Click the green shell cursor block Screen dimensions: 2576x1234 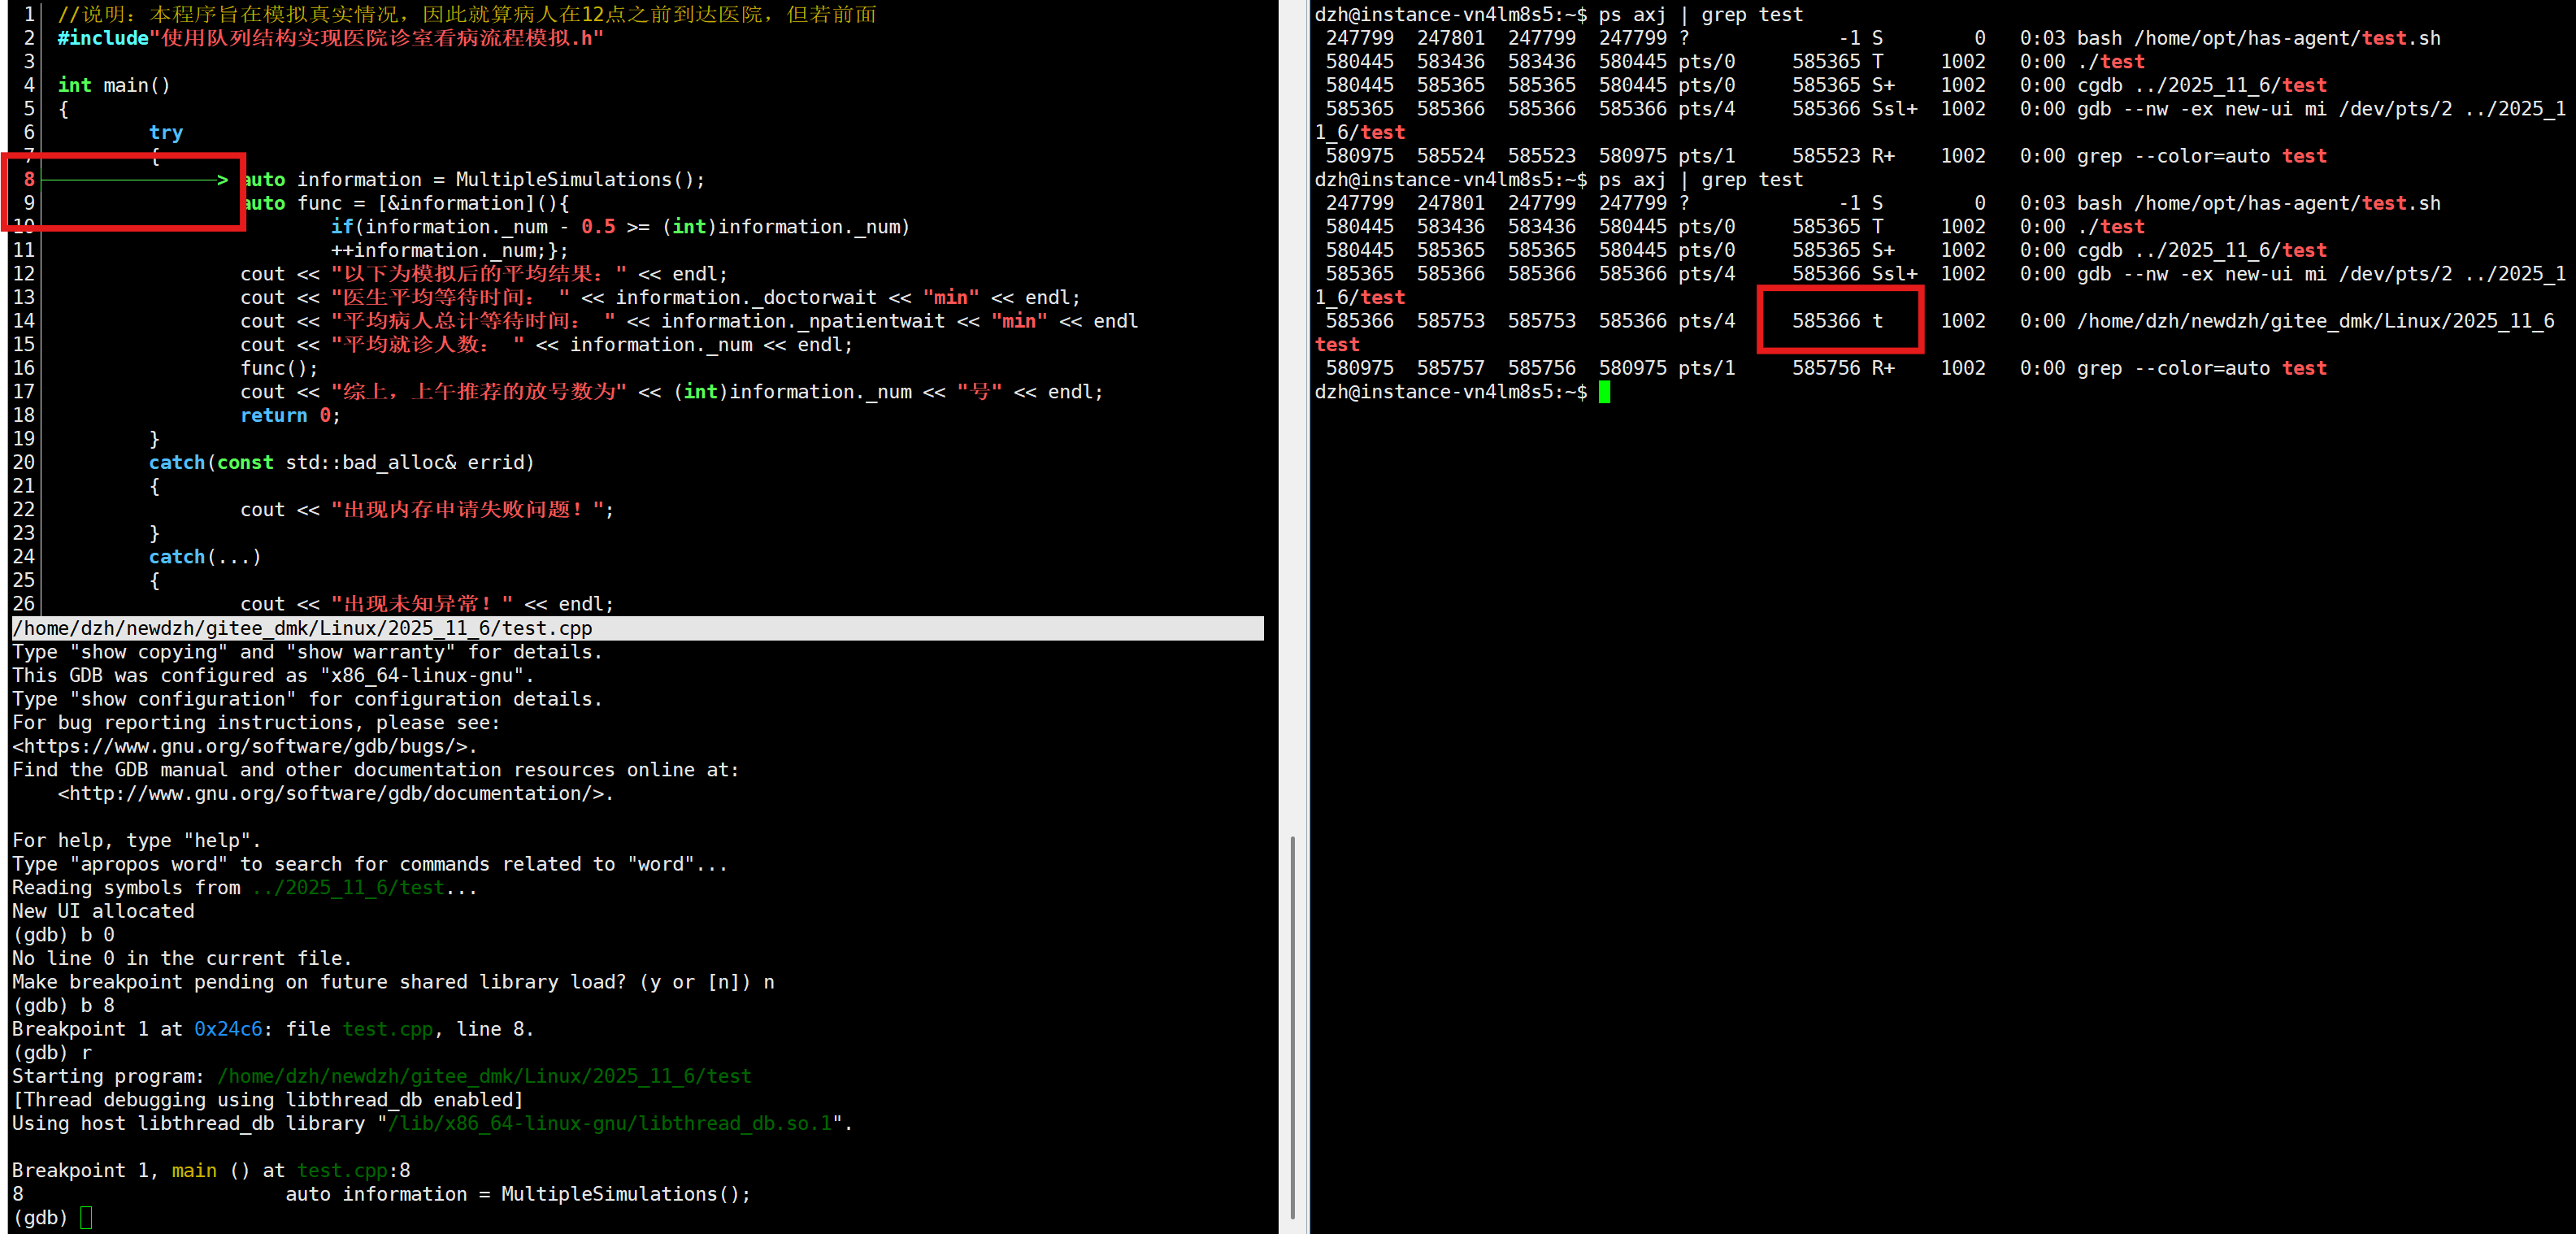click(x=1604, y=392)
